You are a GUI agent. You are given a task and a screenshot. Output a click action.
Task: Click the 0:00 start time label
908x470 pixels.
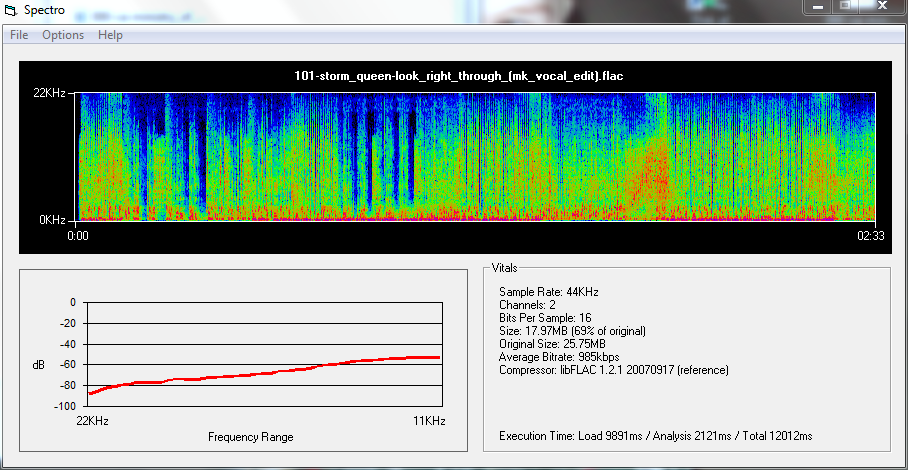(x=79, y=236)
